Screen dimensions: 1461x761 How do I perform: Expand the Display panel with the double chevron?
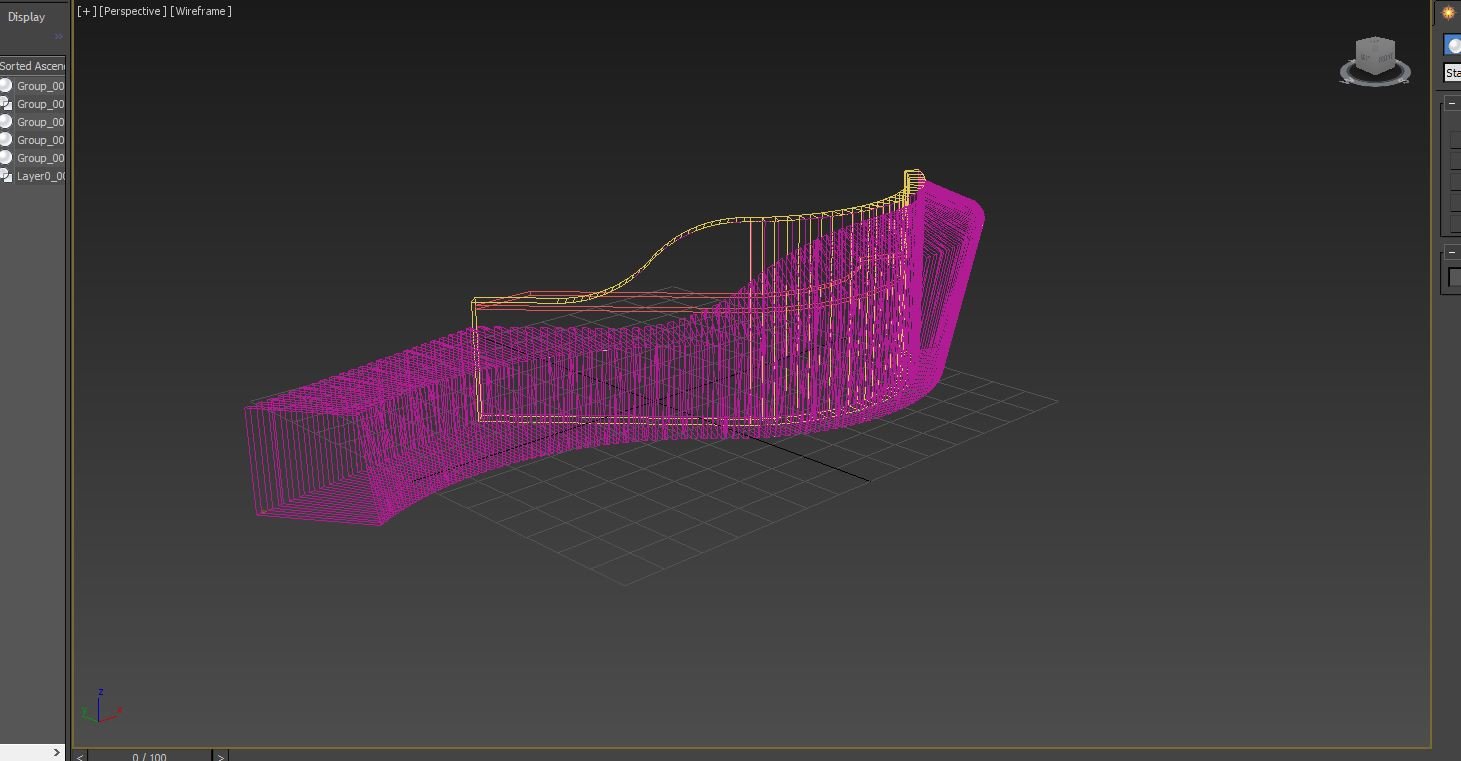click(58, 36)
